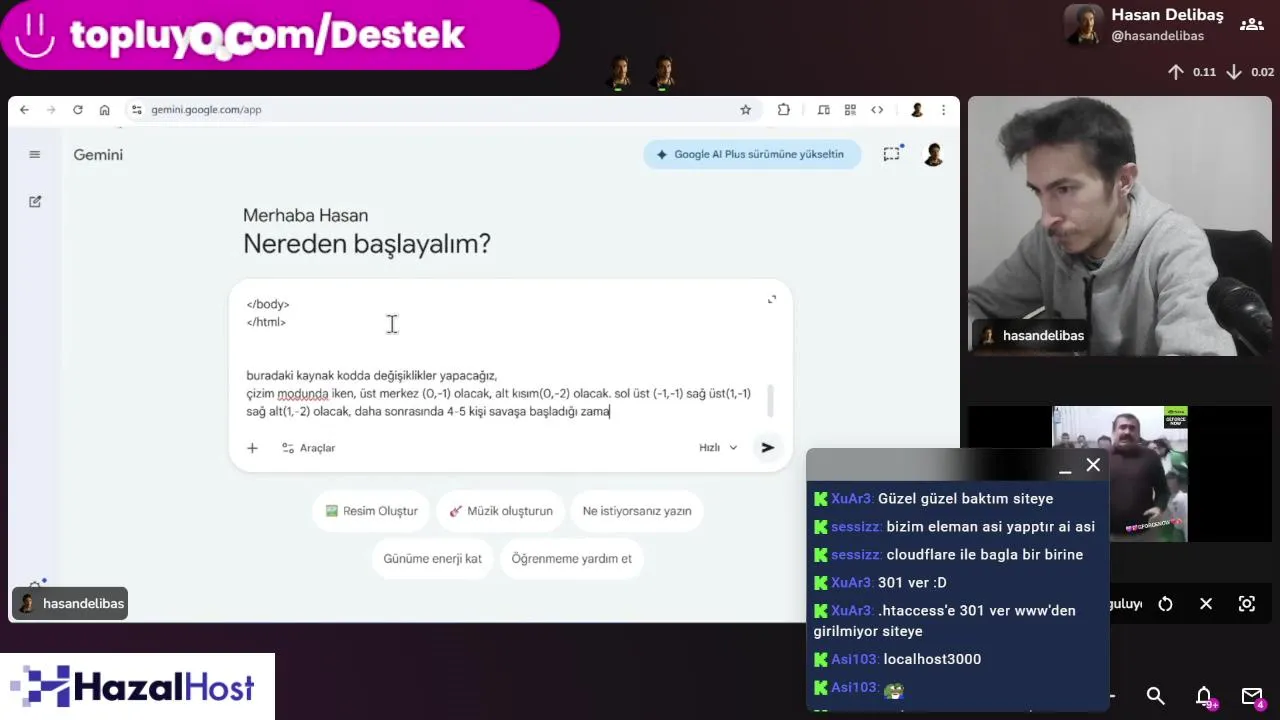This screenshot has width=1280, height=720.
Task: Choose the Öğrenmeme yardım et chip
Action: click(x=572, y=559)
